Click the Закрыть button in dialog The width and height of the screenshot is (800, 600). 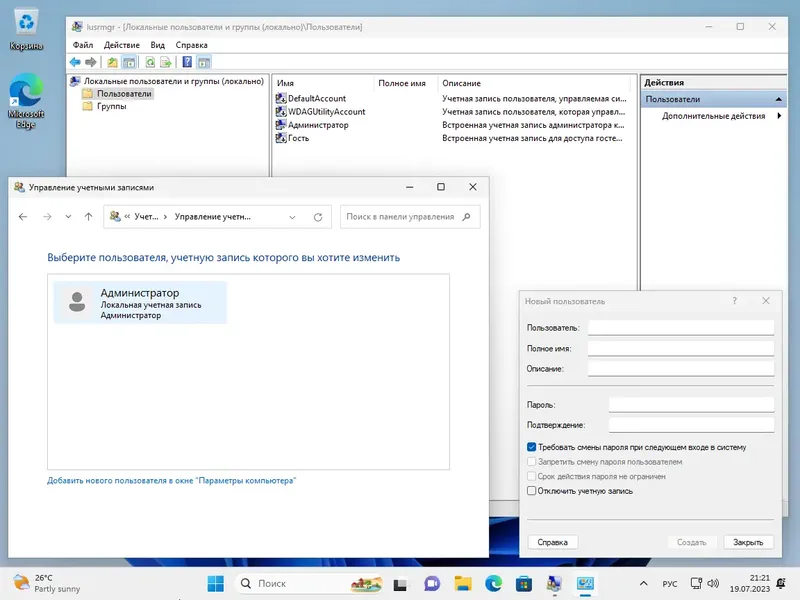click(748, 542)
